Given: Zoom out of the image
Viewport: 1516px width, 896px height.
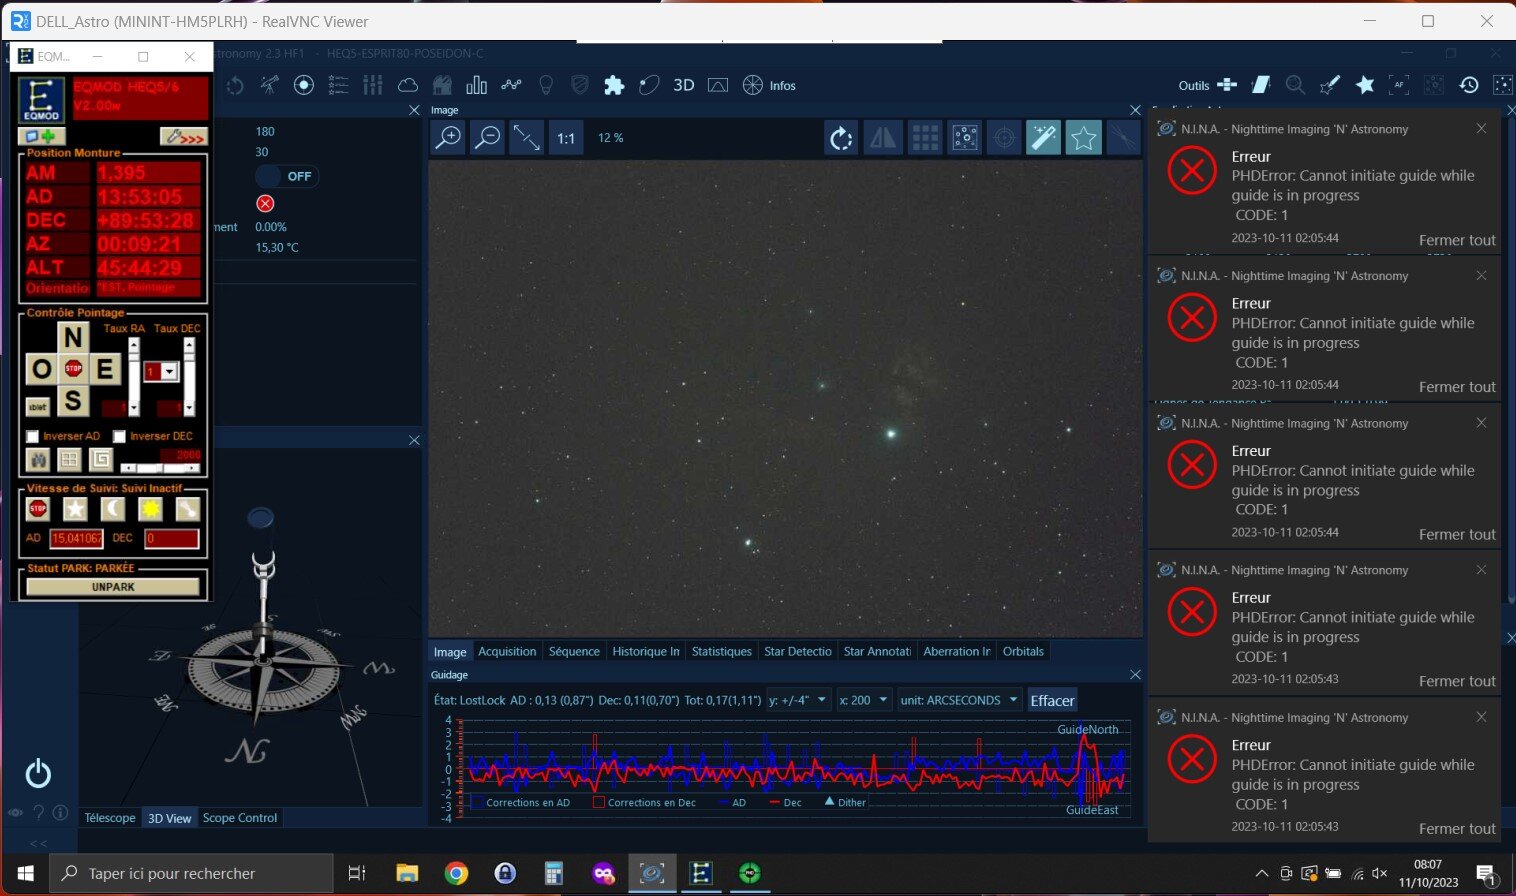Looking at the screenshot, I should coord(487,138).
